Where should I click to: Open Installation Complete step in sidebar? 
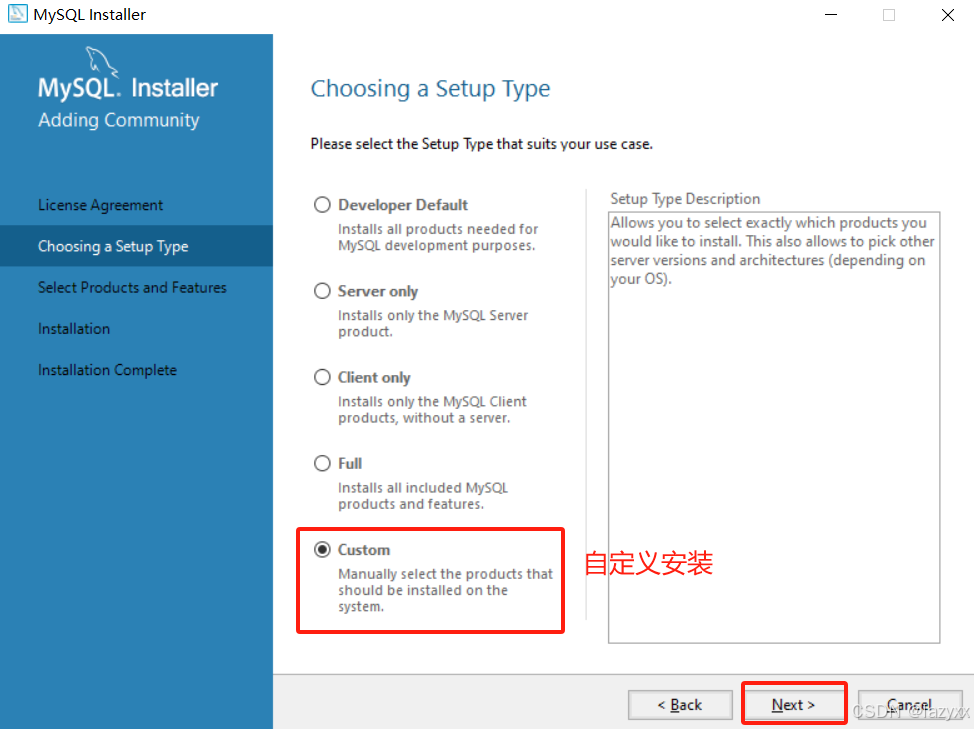click(x=107, y=370)
